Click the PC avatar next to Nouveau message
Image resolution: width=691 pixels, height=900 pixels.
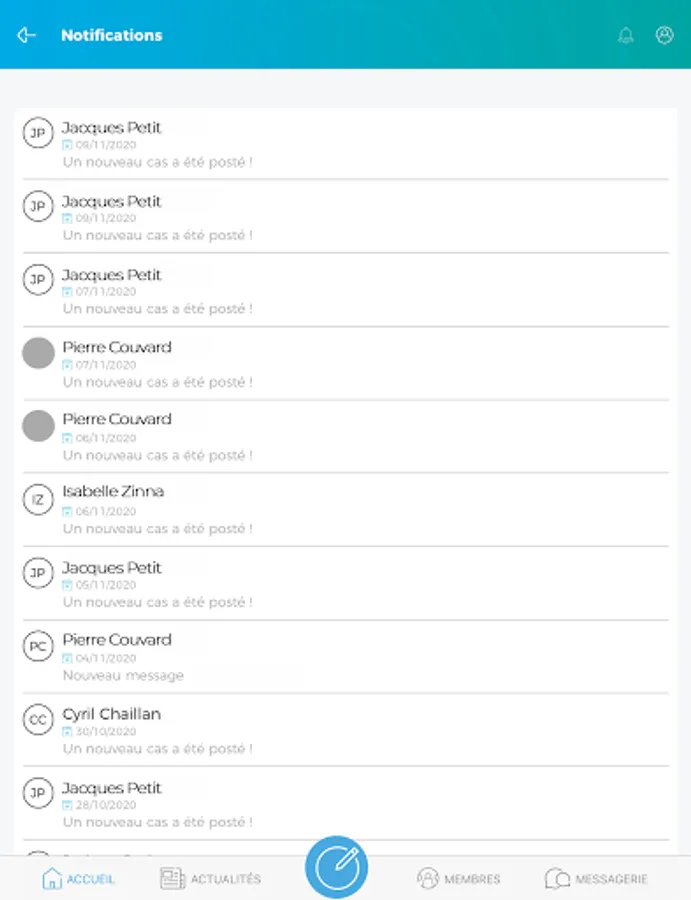[x=38, y=646]
